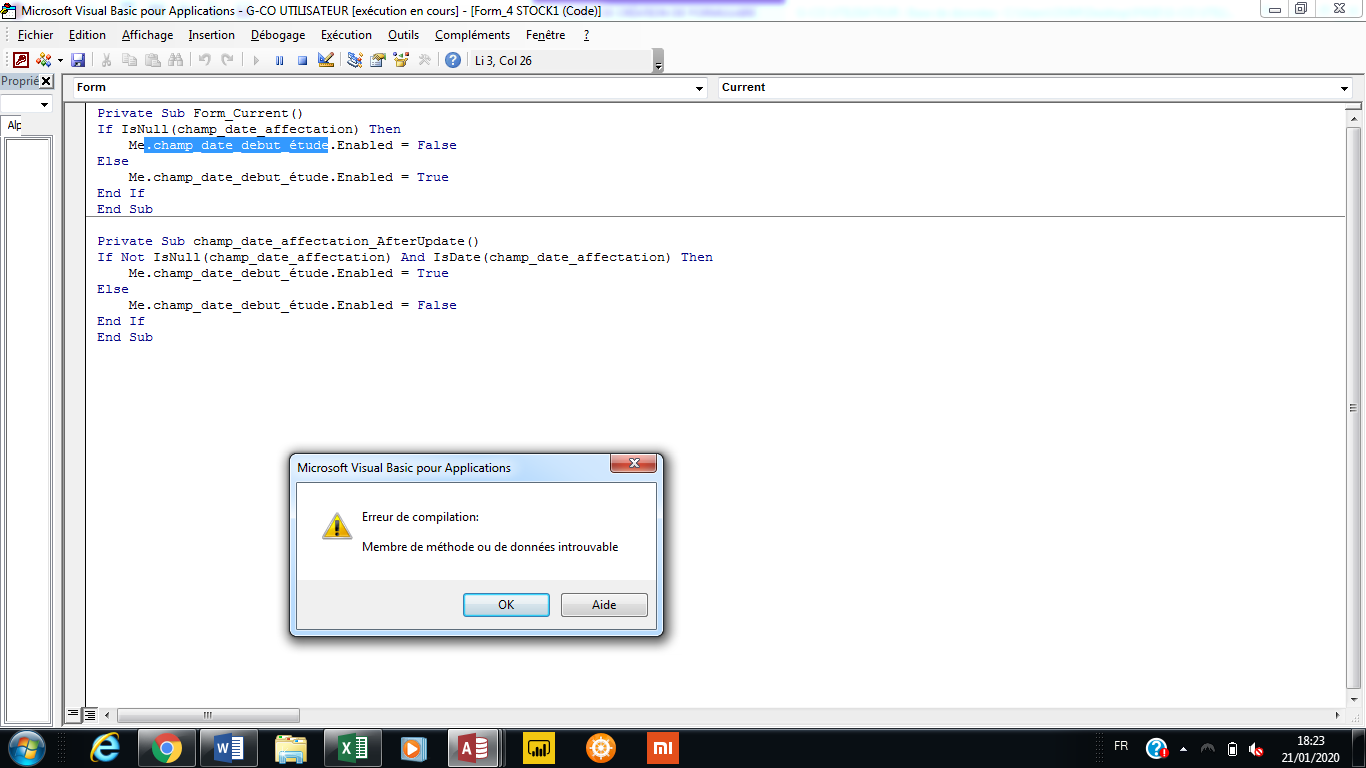This screenshot has width=1366, height=768.
Task: Open the Insert Module dropdown arrow
Action: click(60, 60)
